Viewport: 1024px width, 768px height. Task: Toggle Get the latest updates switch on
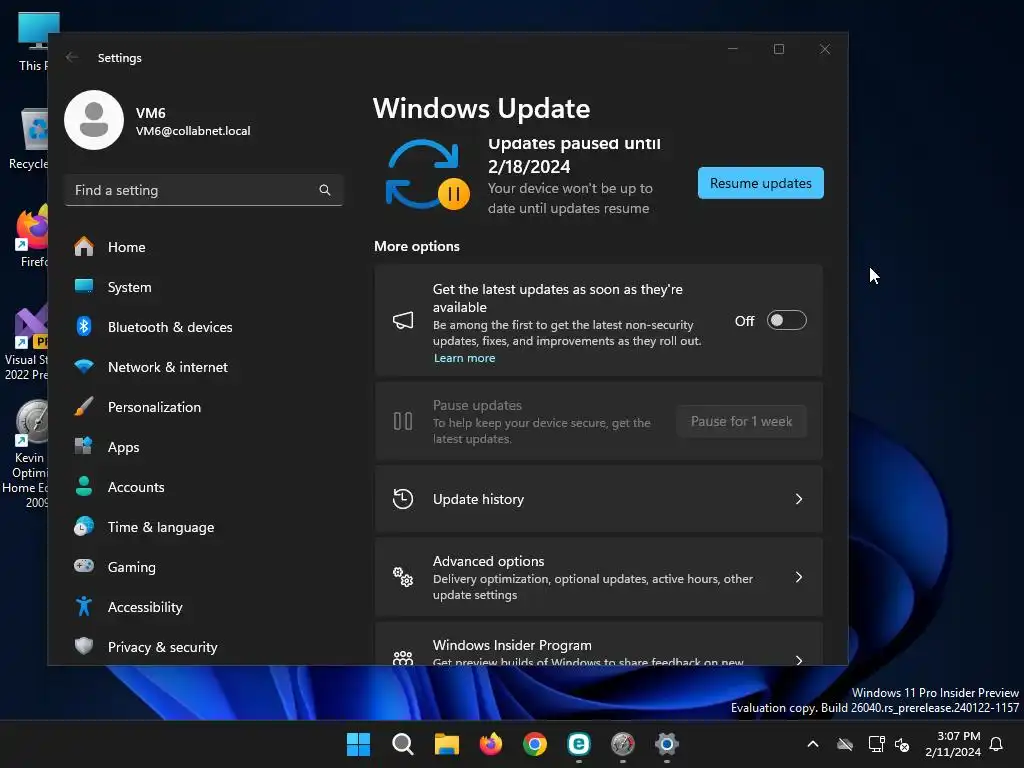coord(786,321)
